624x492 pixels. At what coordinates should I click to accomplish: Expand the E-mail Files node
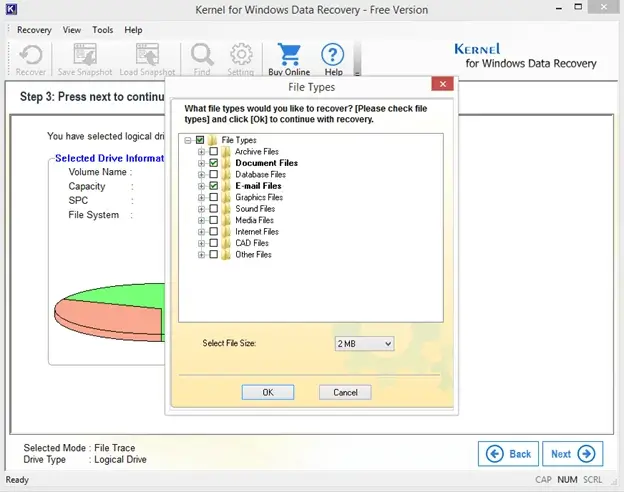[201, 186]
